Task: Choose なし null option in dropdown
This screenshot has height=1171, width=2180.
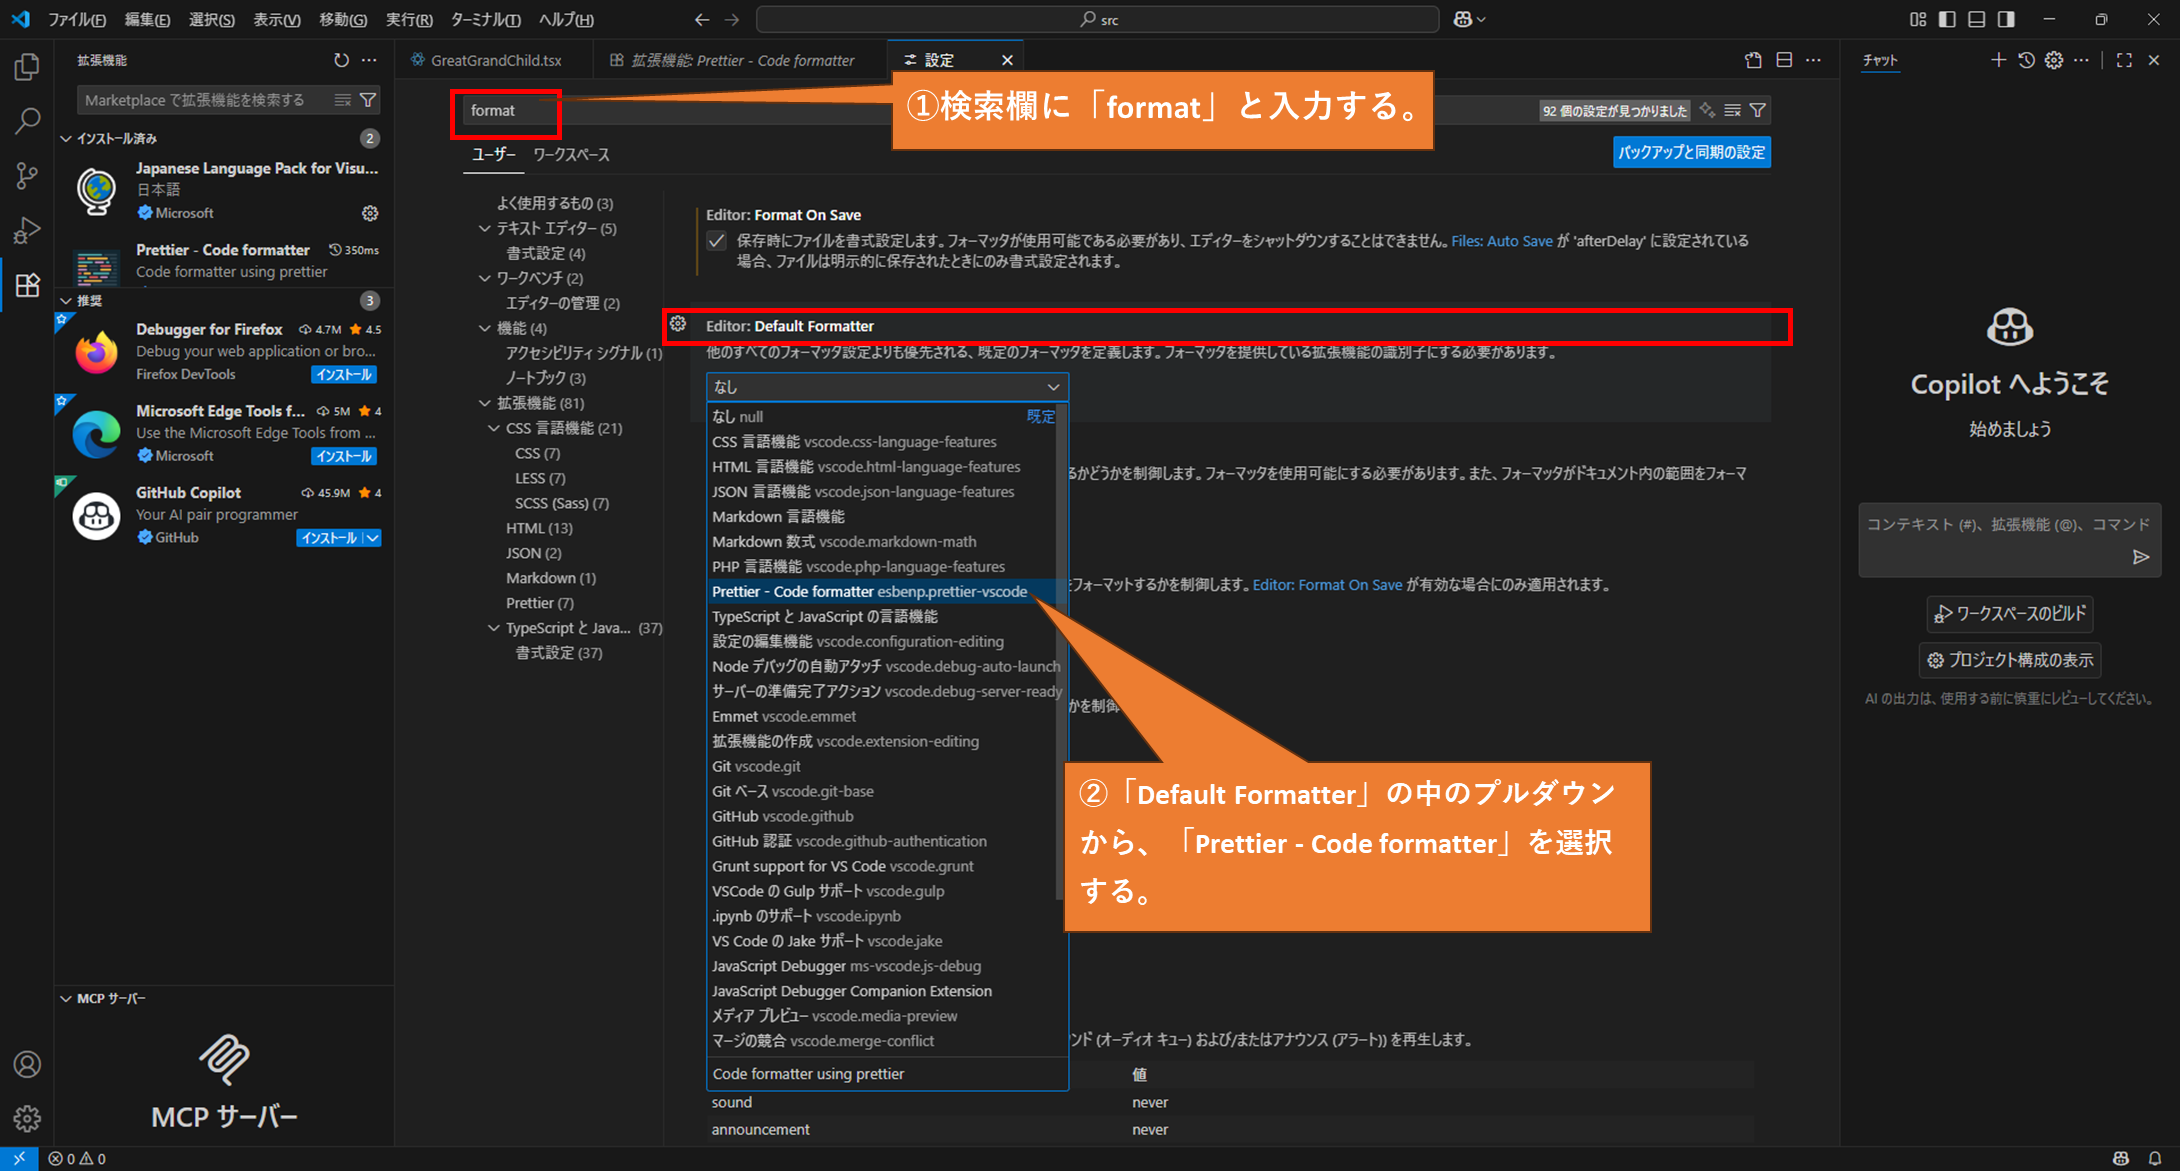Action: pyautogui.click(x=884, y=417)
